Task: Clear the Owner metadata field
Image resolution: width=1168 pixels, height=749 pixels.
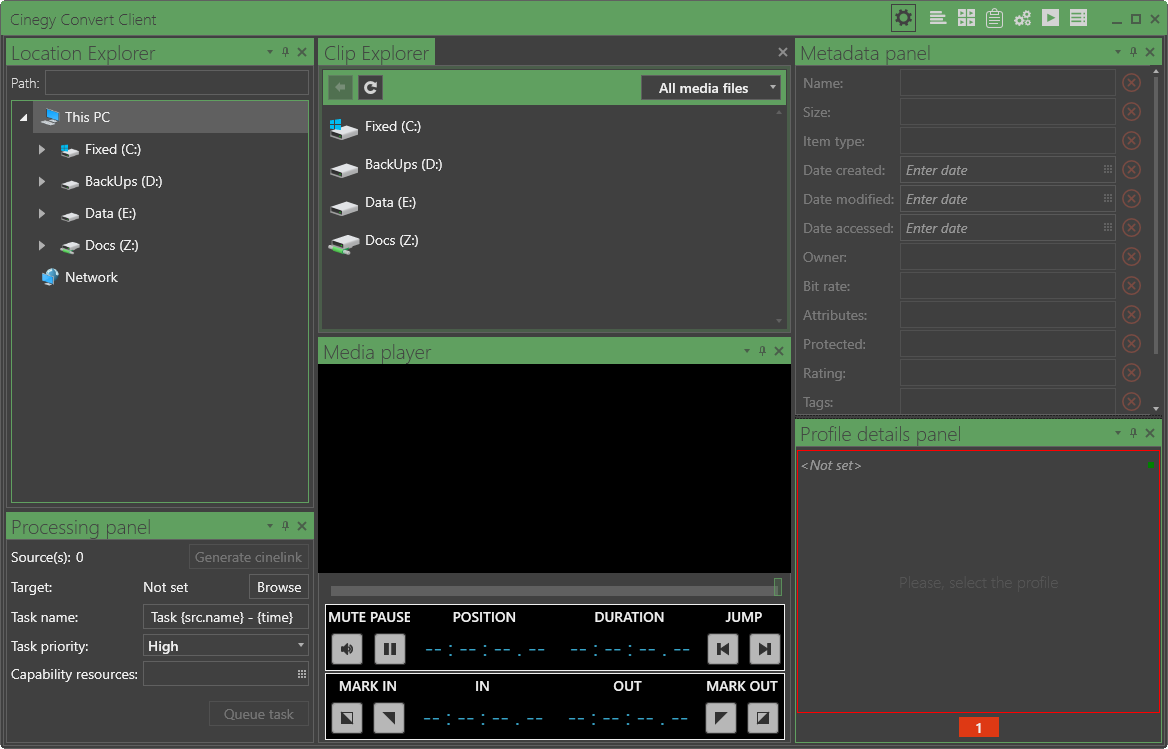Action: [1132, 257]
